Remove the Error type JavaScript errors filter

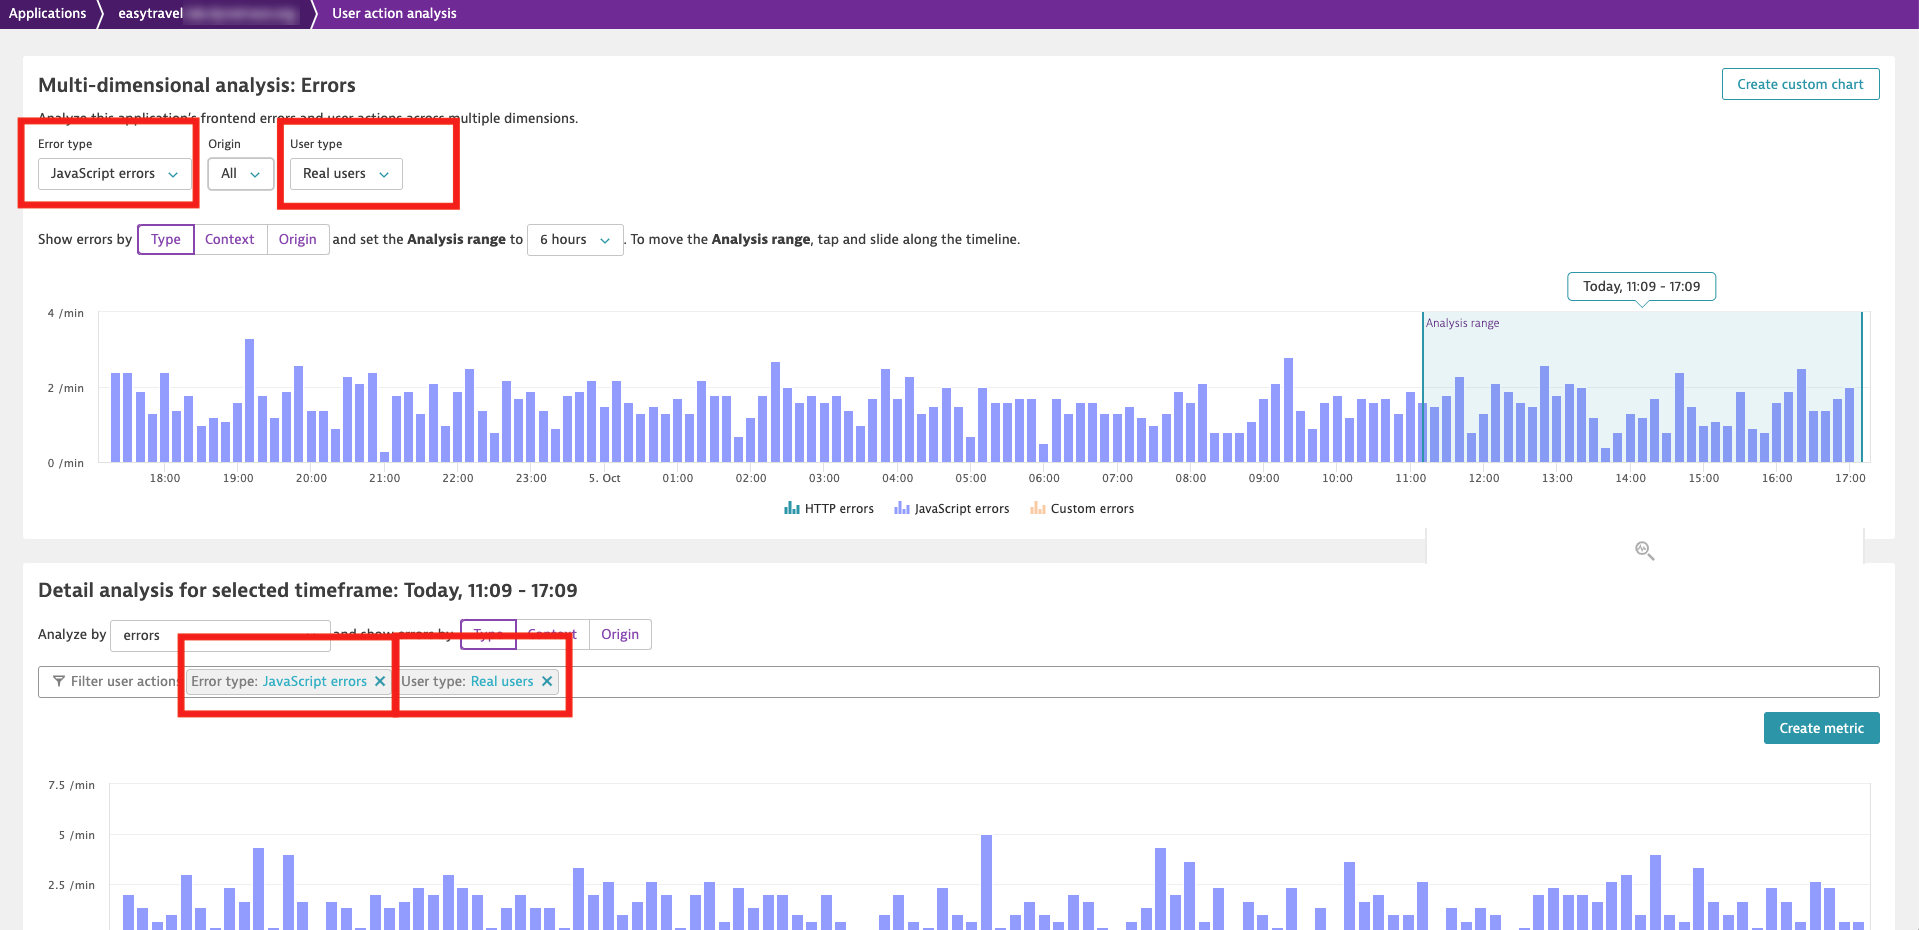380,681
